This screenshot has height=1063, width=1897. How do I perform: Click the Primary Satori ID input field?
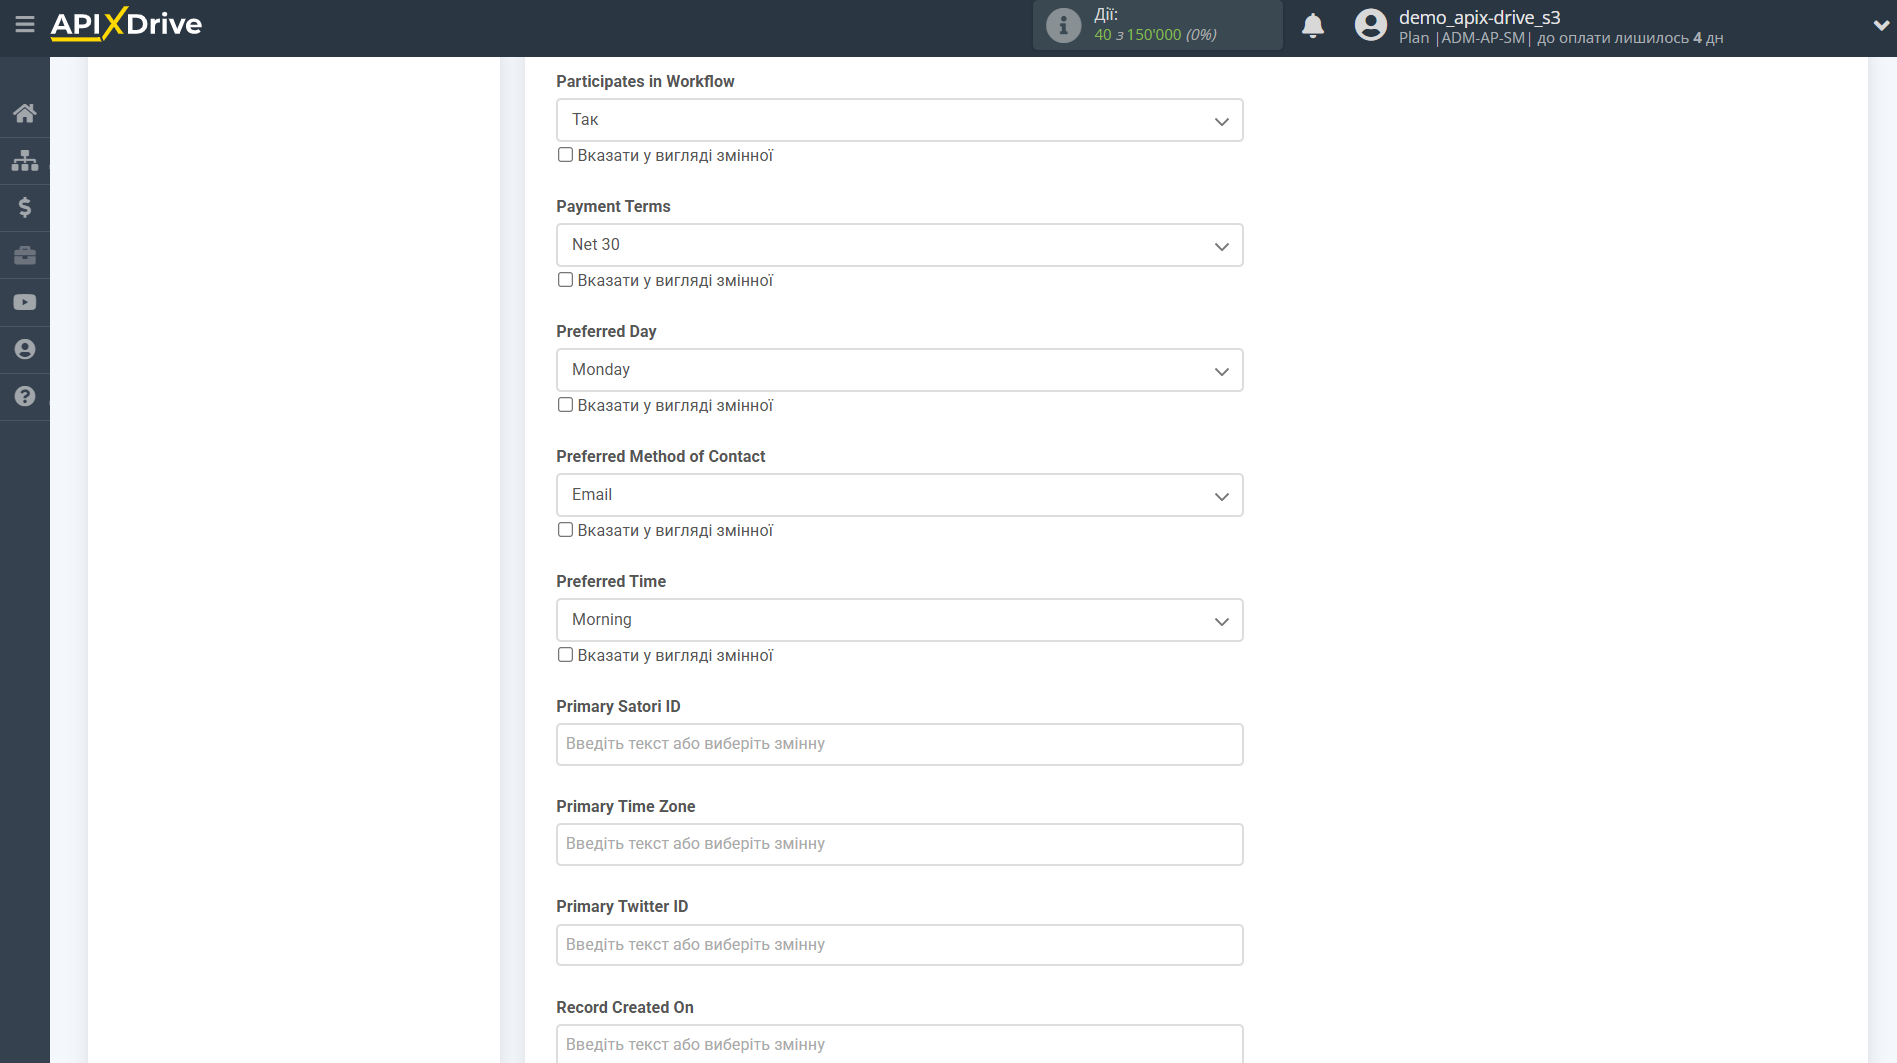pos(899,744)
